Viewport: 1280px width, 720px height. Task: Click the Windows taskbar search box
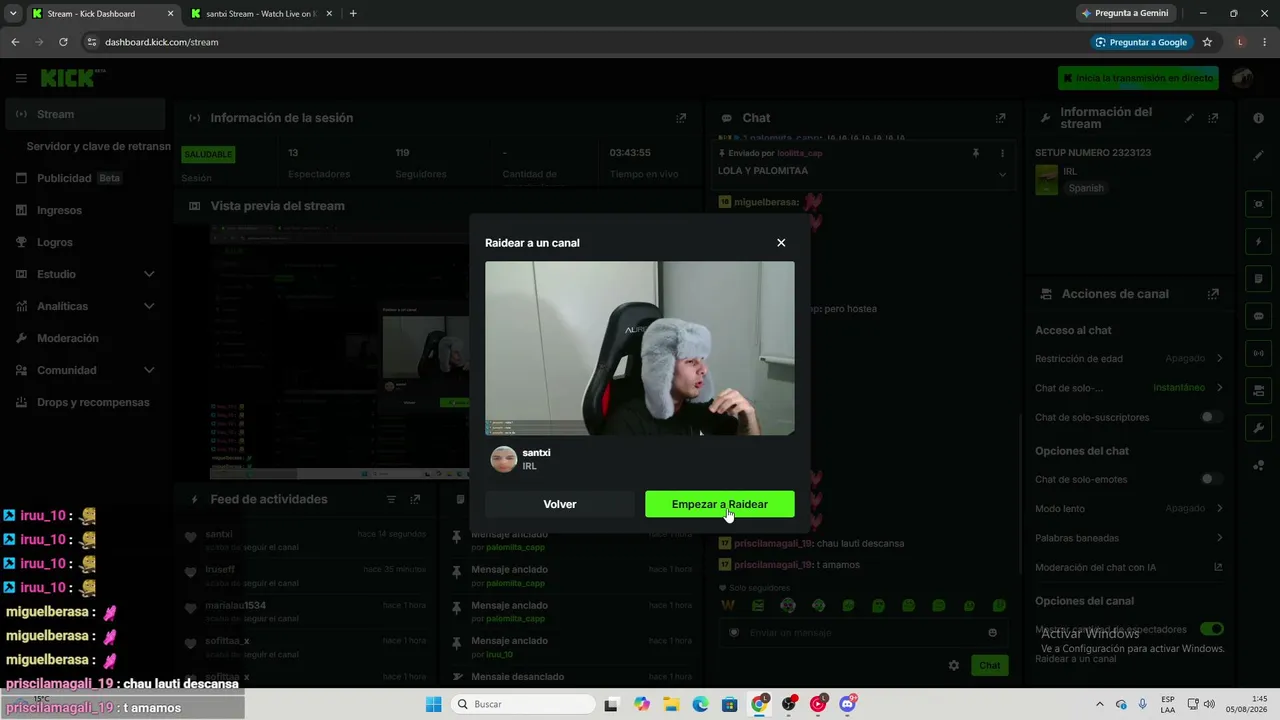coord(523,704)
